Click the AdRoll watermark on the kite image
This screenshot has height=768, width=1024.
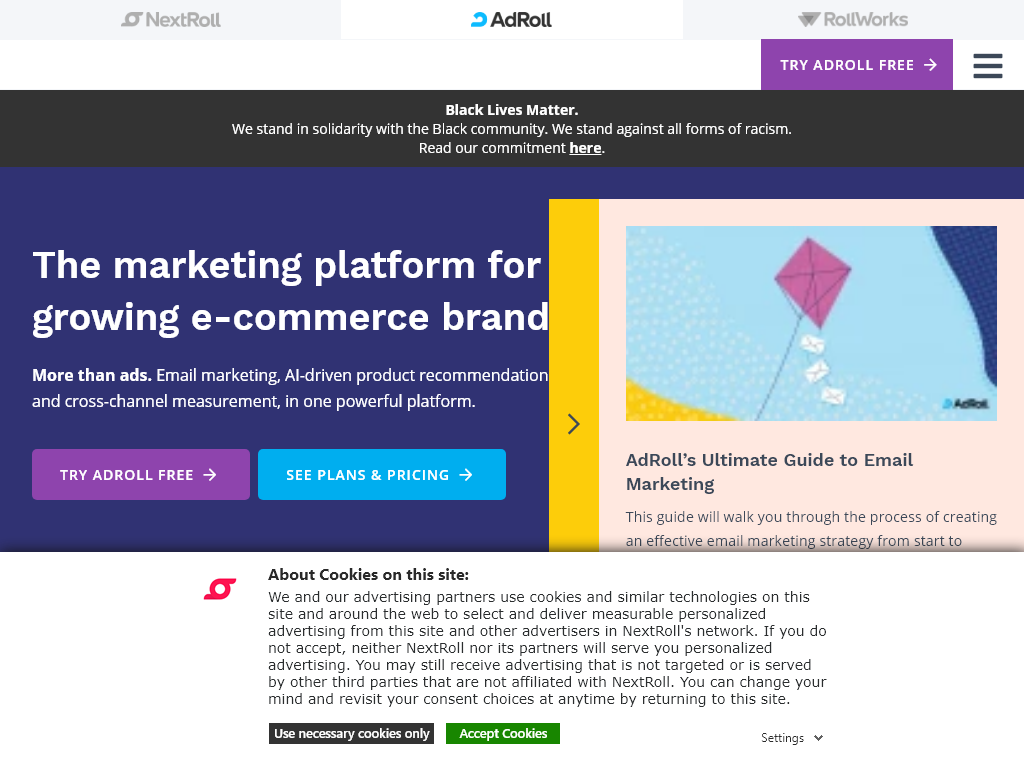(966, 404)
